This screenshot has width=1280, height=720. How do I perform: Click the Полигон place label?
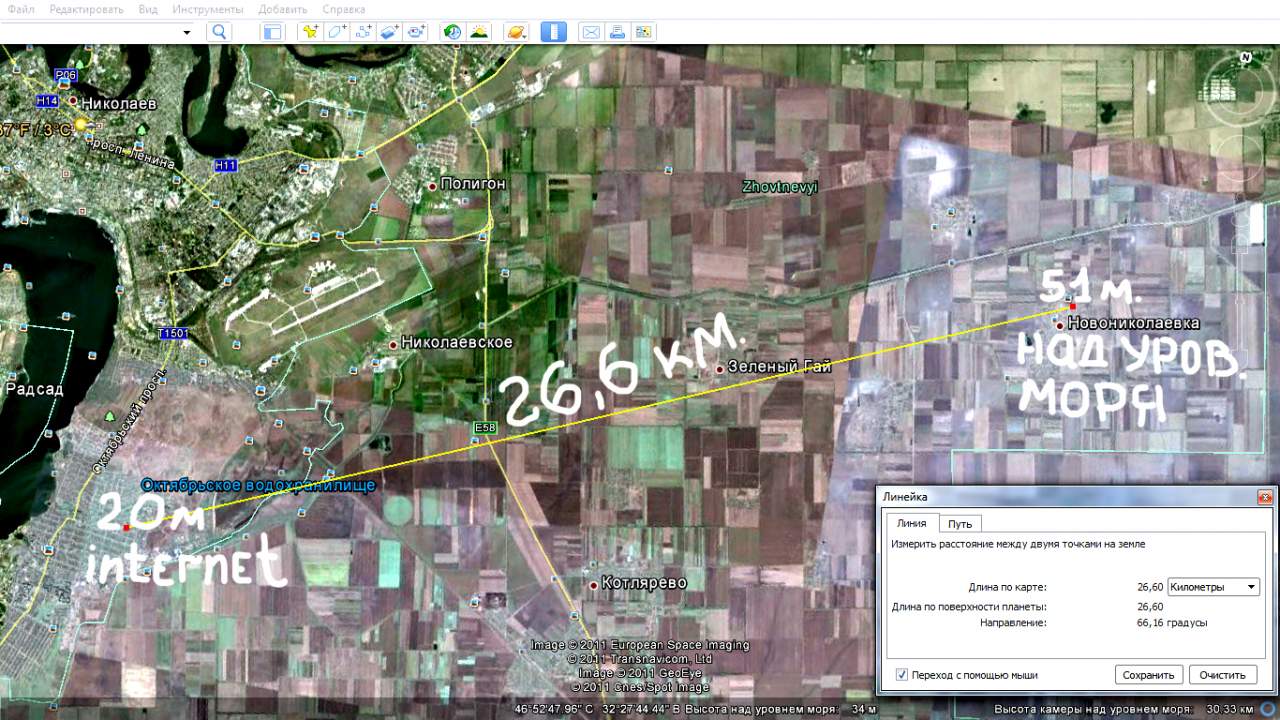(473, 184)
